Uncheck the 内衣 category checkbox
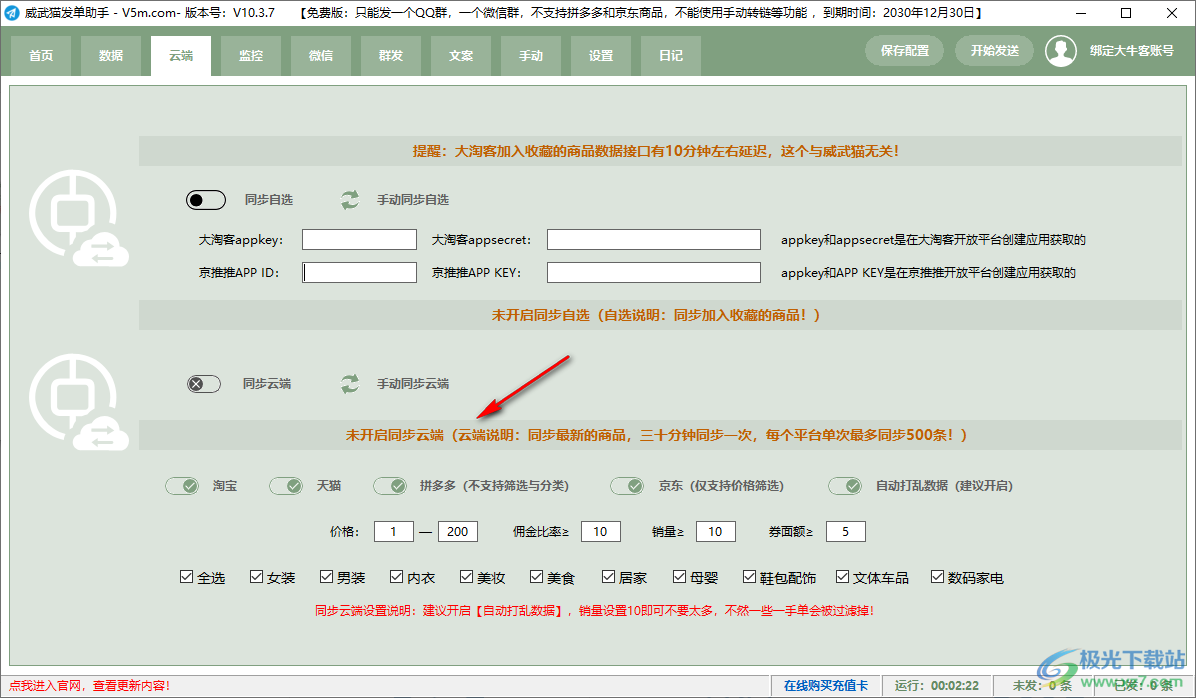 396,577
